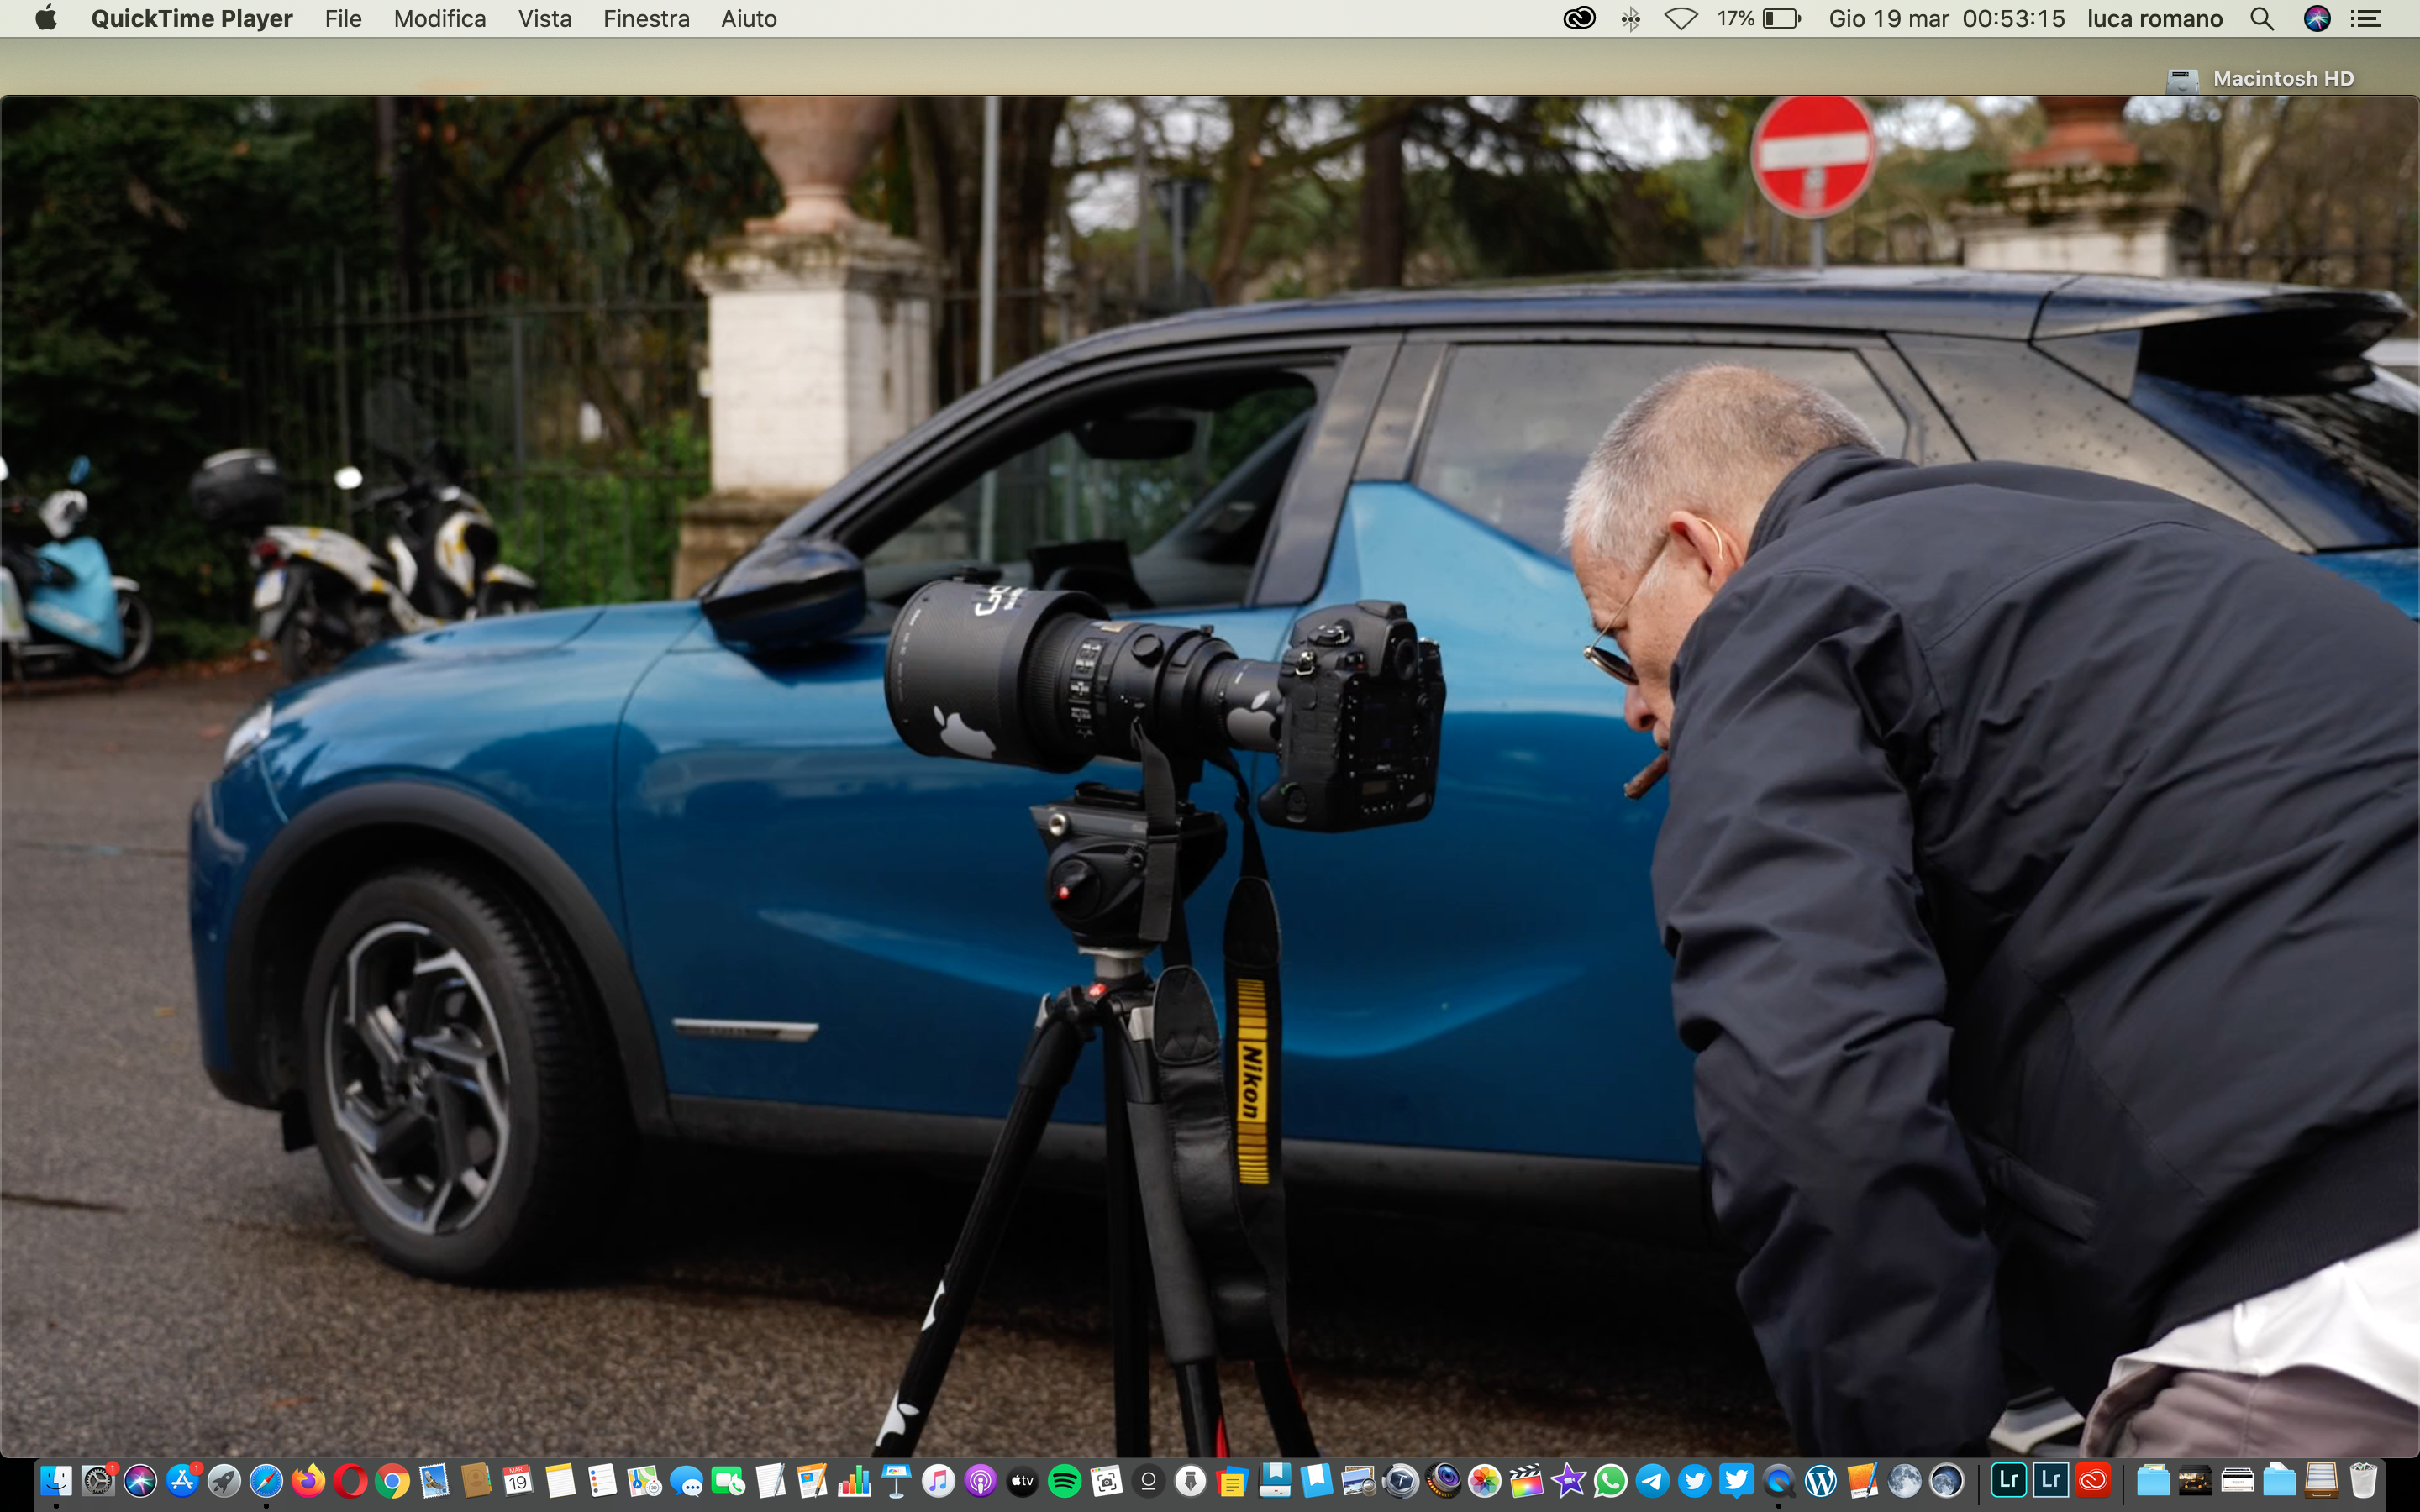The image size is (2420, 1512).
Task: Open Final Cut Pro from the dock
Action: pyautogui.click(x=1526, y=1480)
